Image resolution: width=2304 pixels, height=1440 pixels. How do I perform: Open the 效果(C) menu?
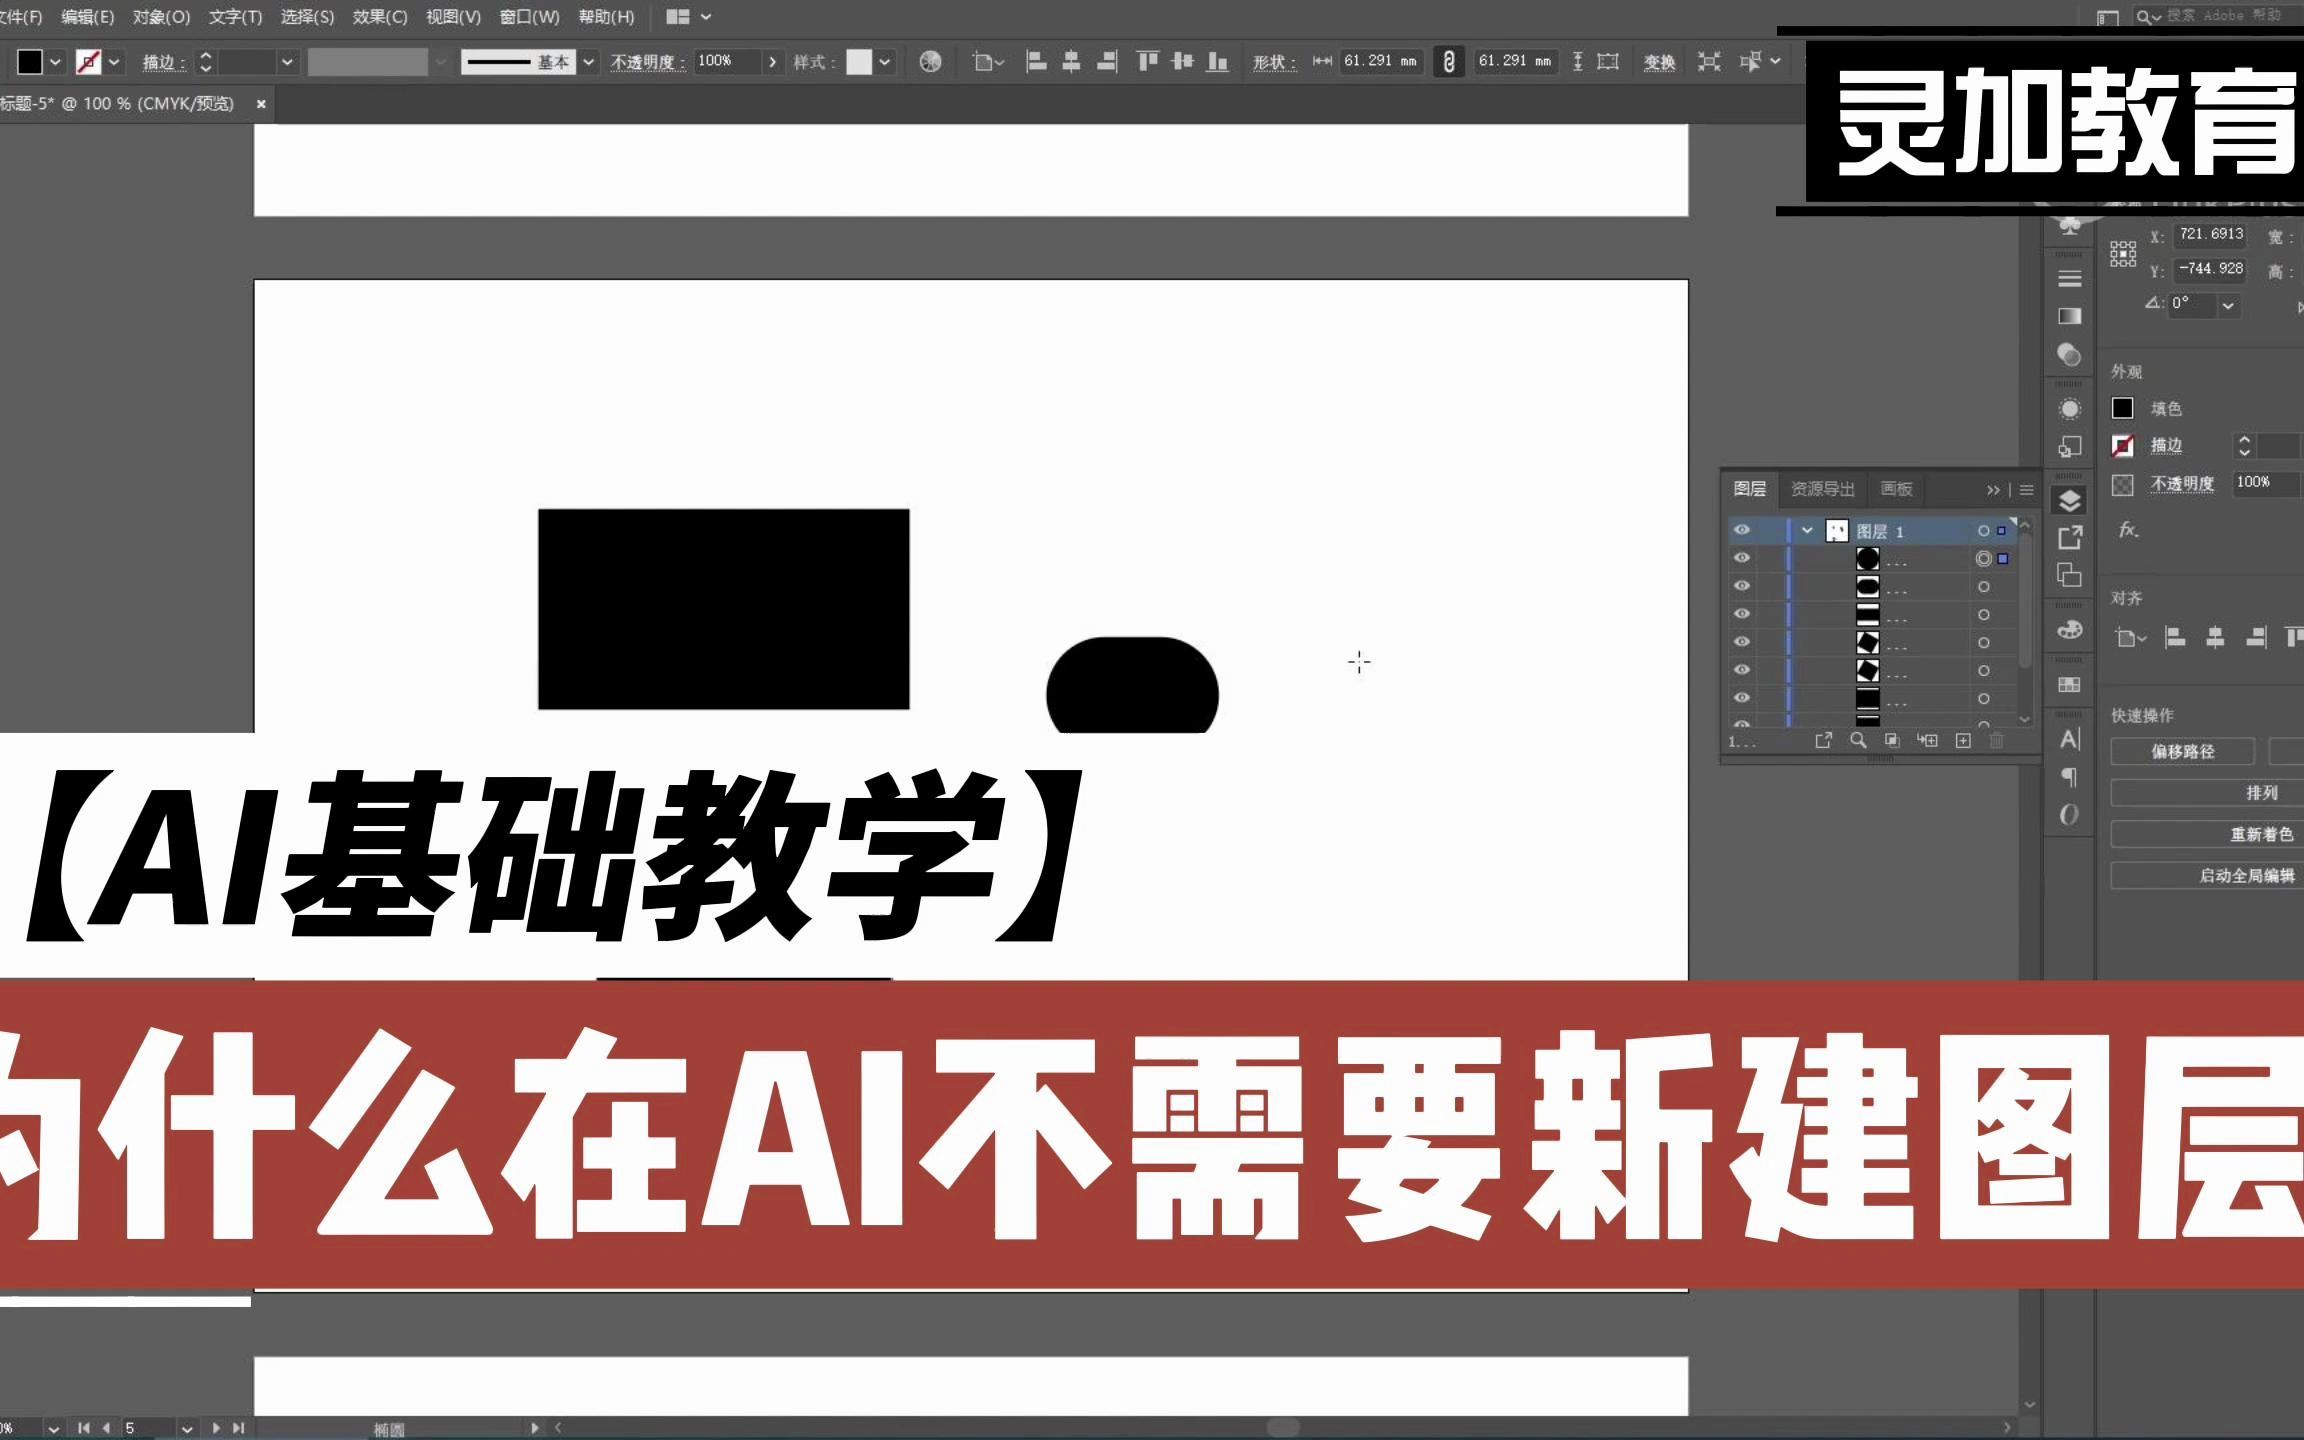tap(380, 17)
